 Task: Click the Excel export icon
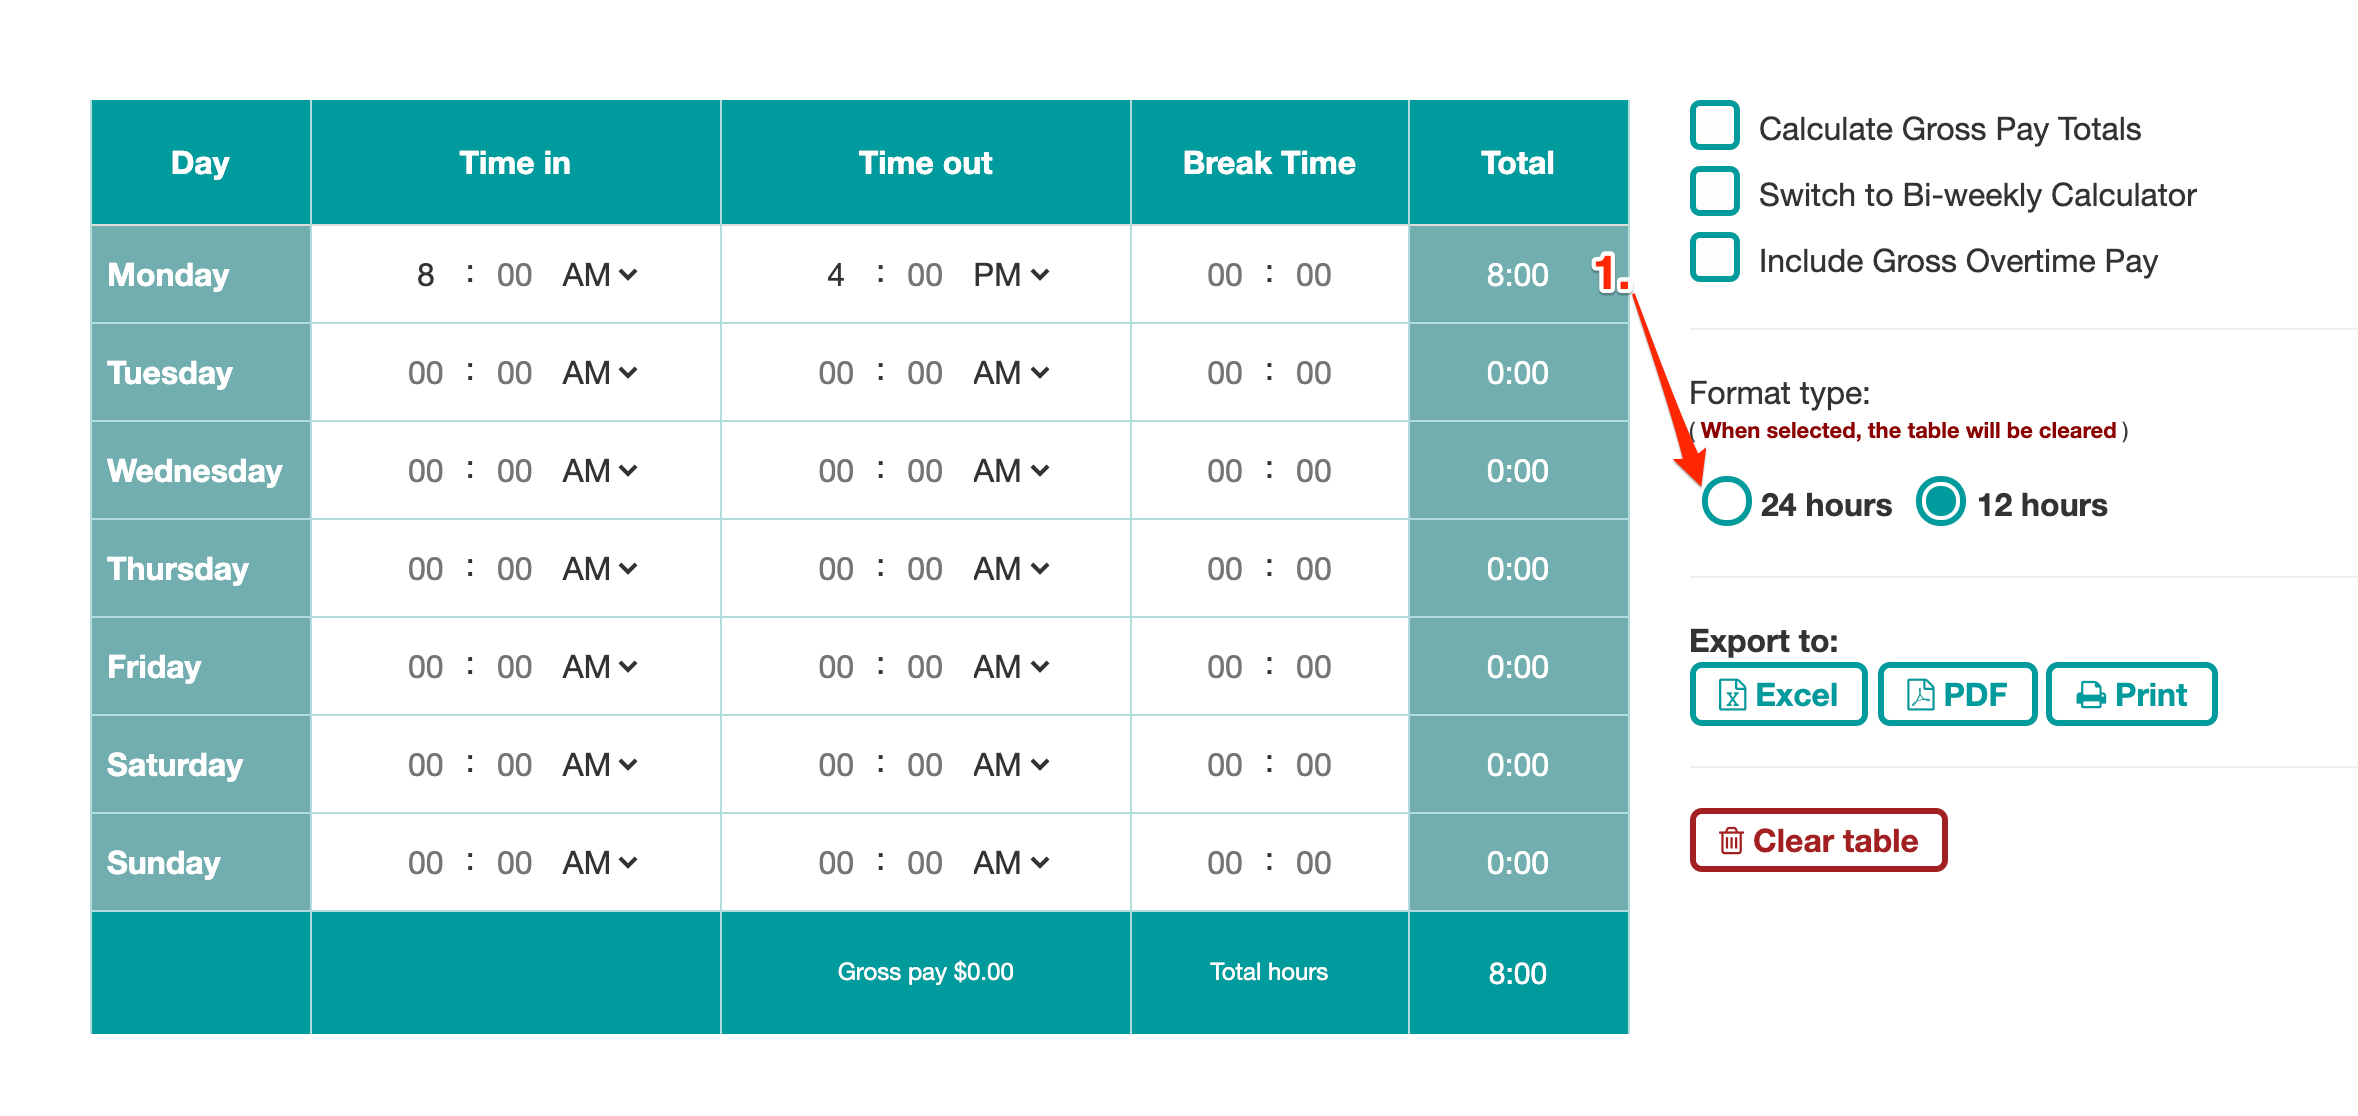(1732, 695)
